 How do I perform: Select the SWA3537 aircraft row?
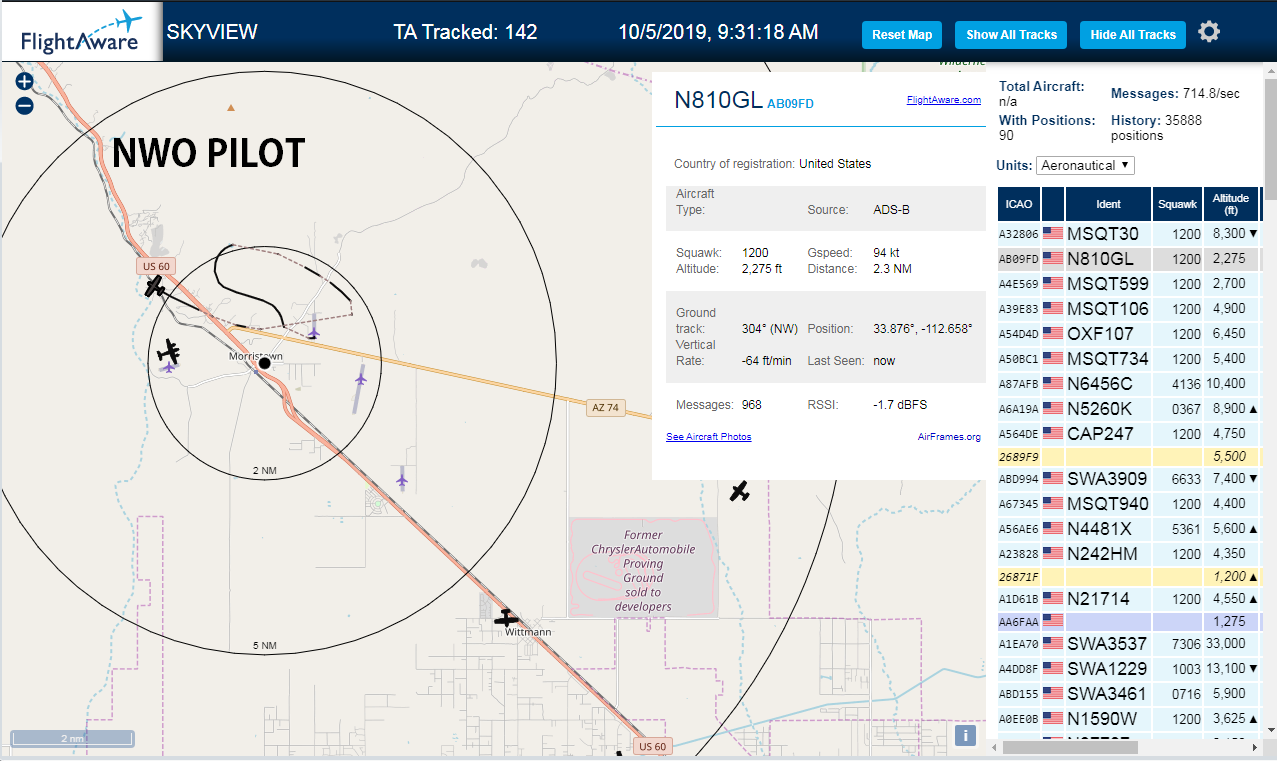1129,643
